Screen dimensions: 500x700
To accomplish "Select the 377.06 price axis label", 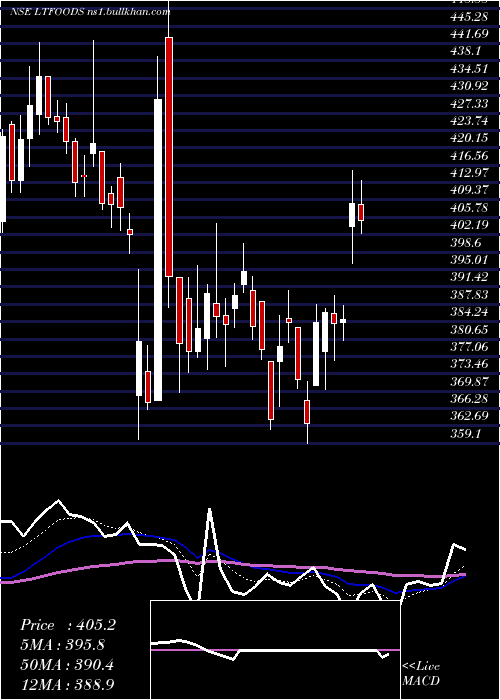I will (x=469, y=346).
